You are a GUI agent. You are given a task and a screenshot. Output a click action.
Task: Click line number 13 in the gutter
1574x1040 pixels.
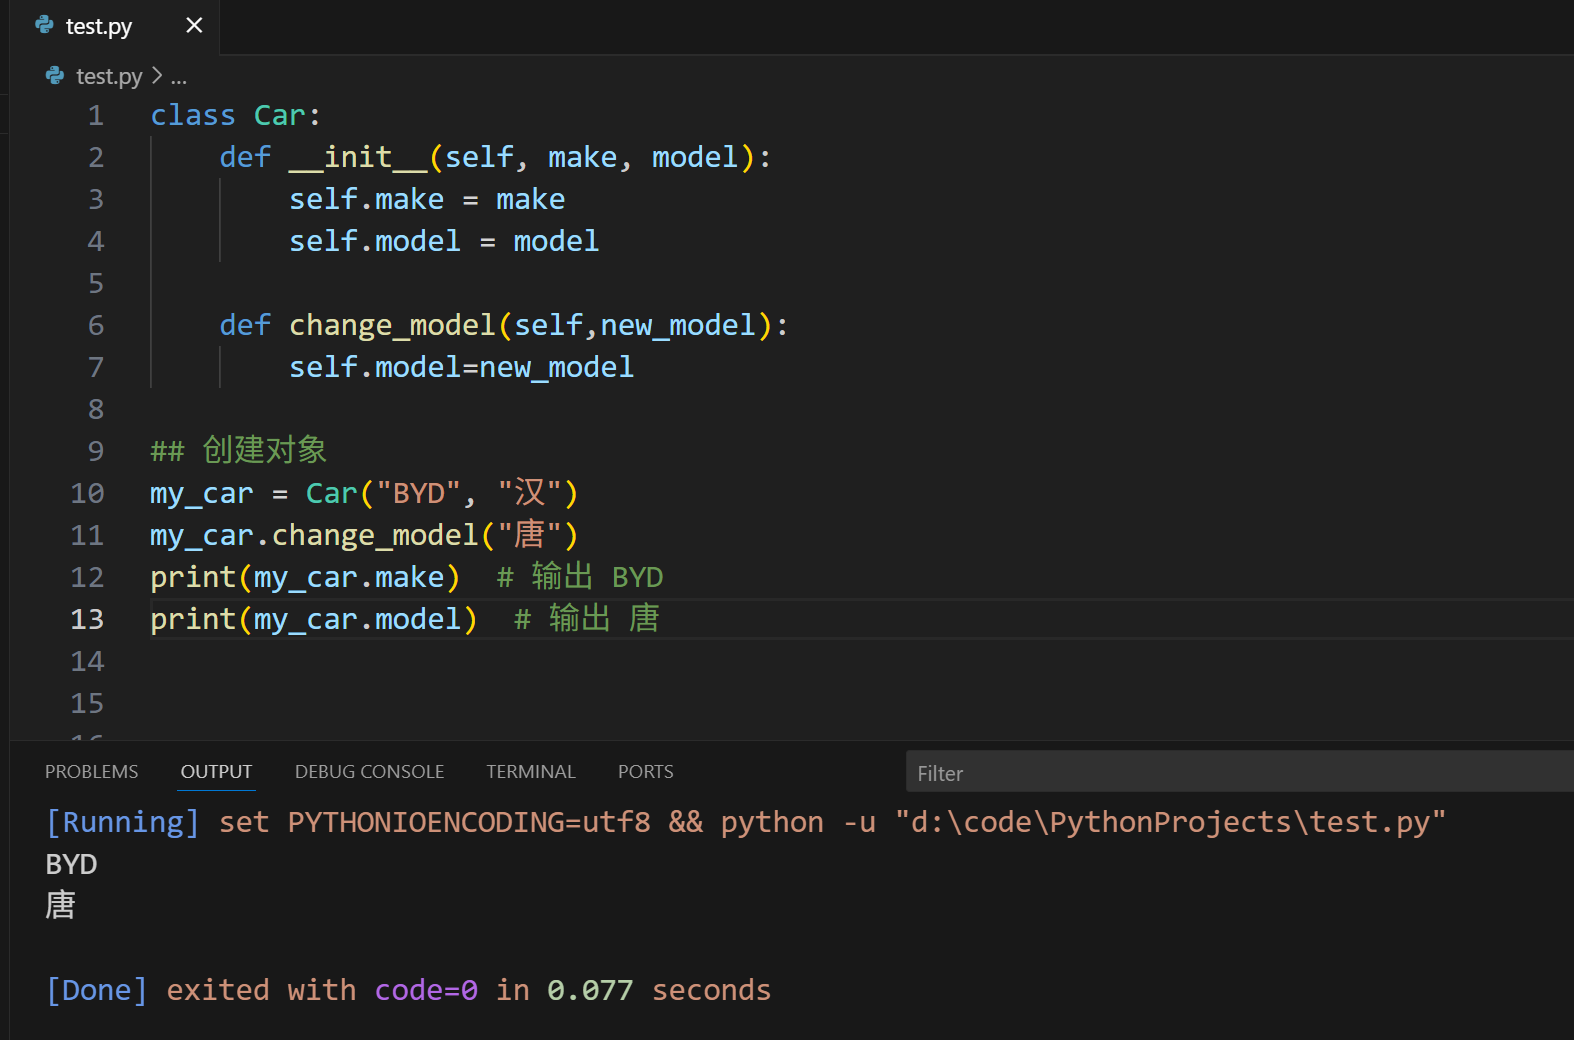87,620
